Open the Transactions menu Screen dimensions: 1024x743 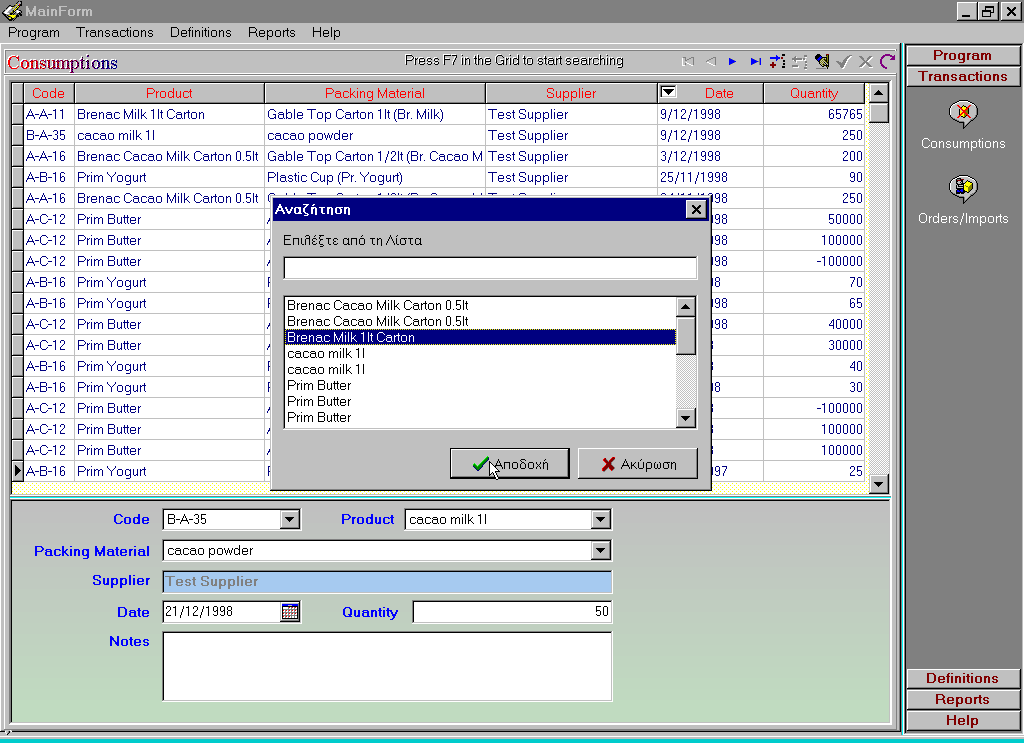(115, 32)
